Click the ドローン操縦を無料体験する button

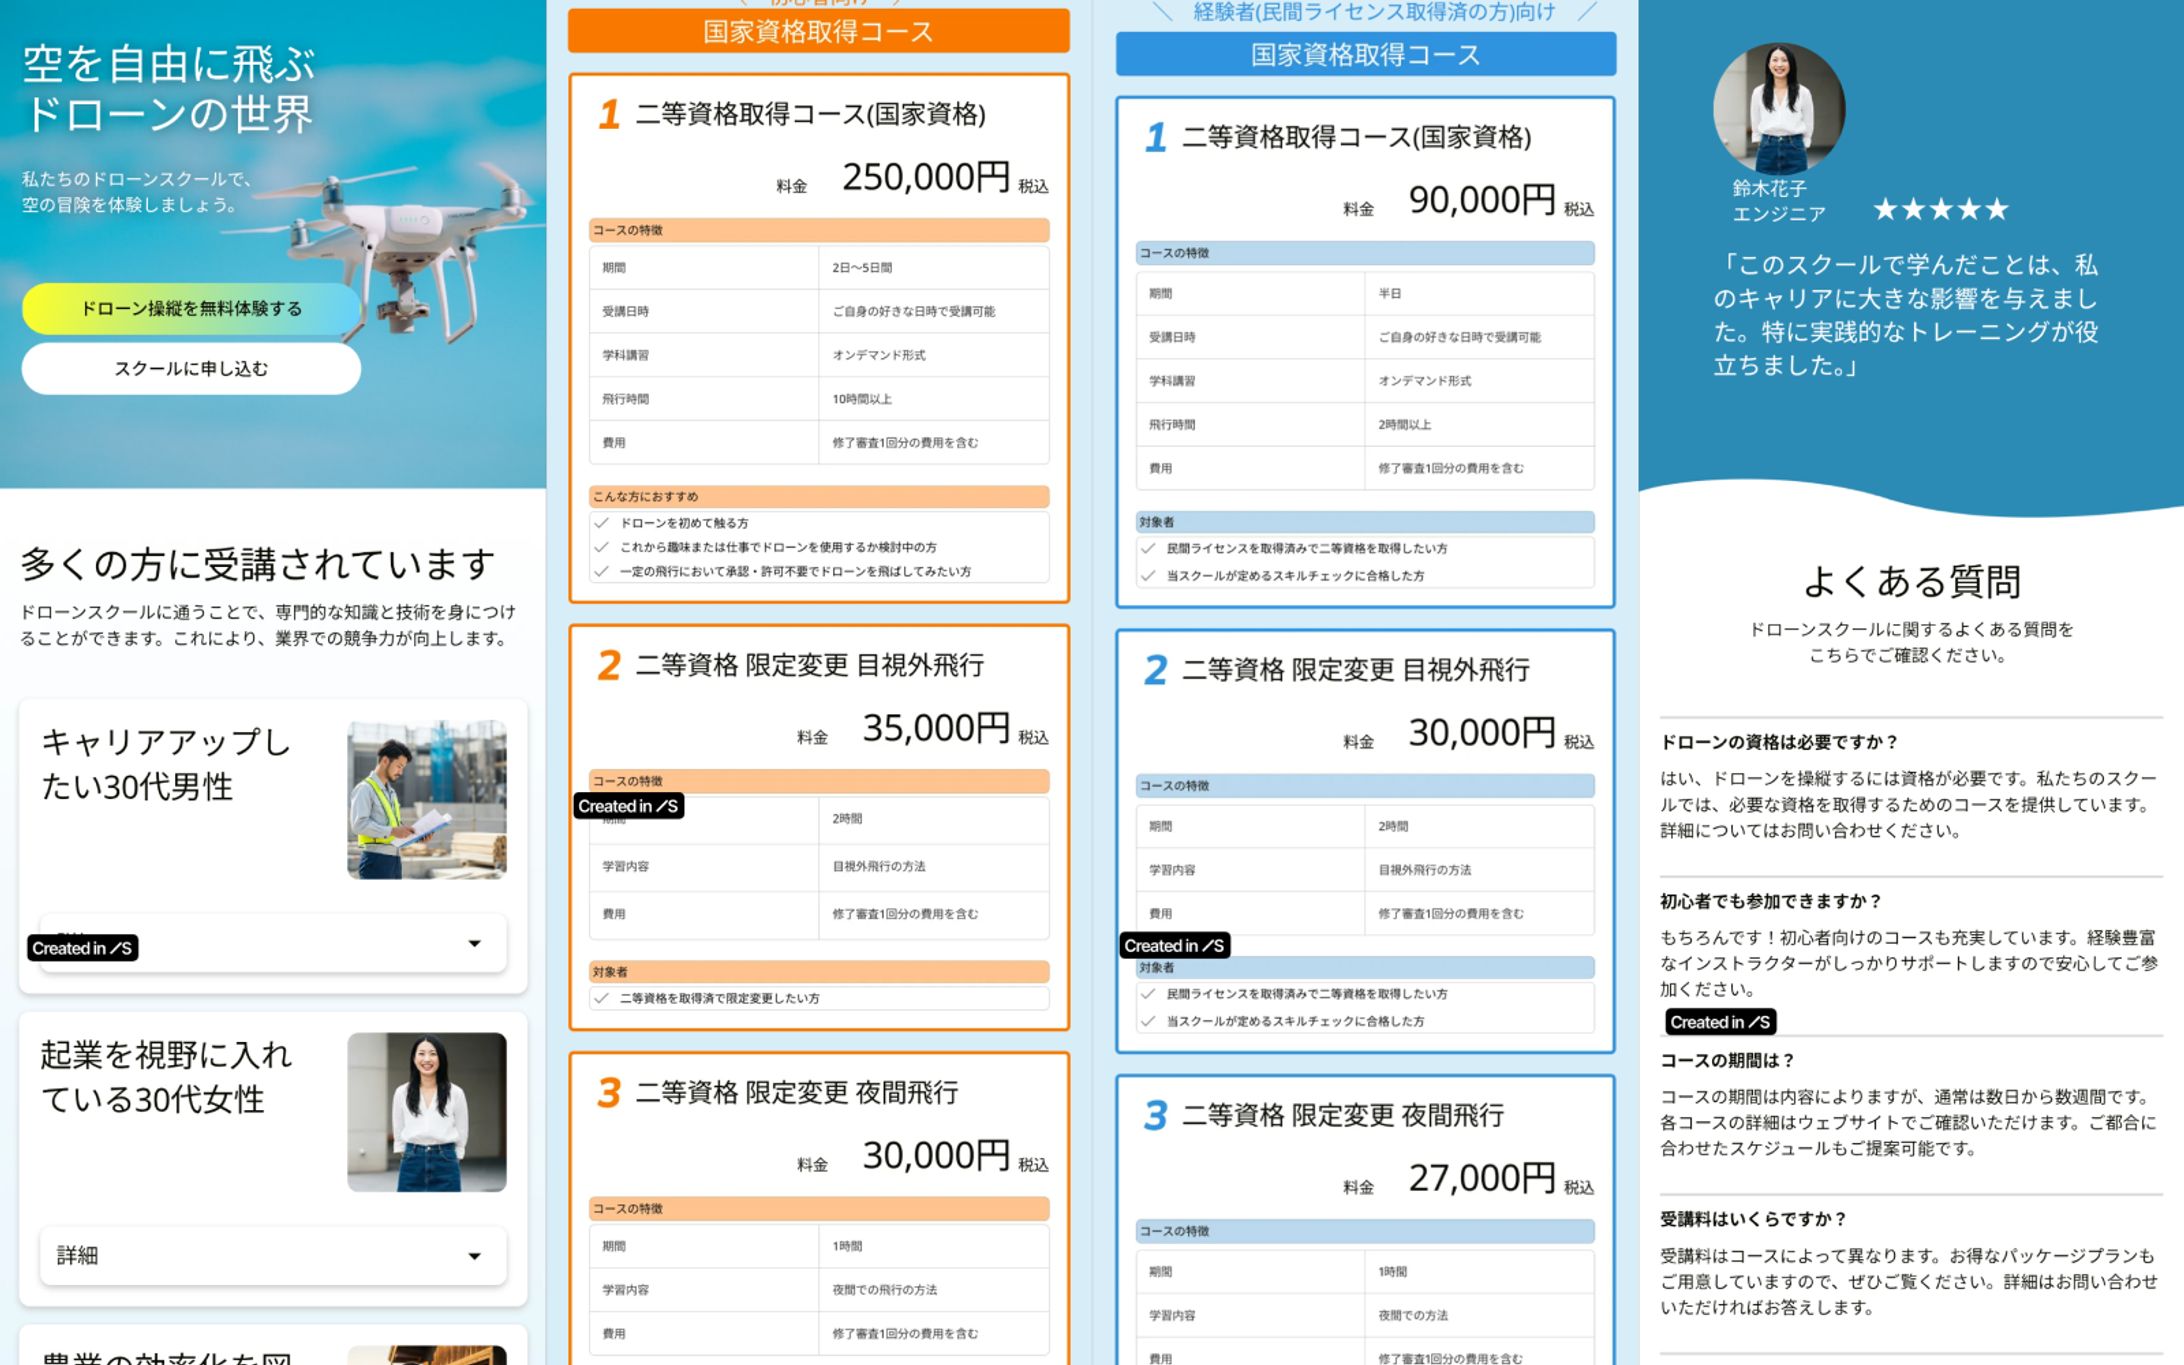[x=191, y=309]
